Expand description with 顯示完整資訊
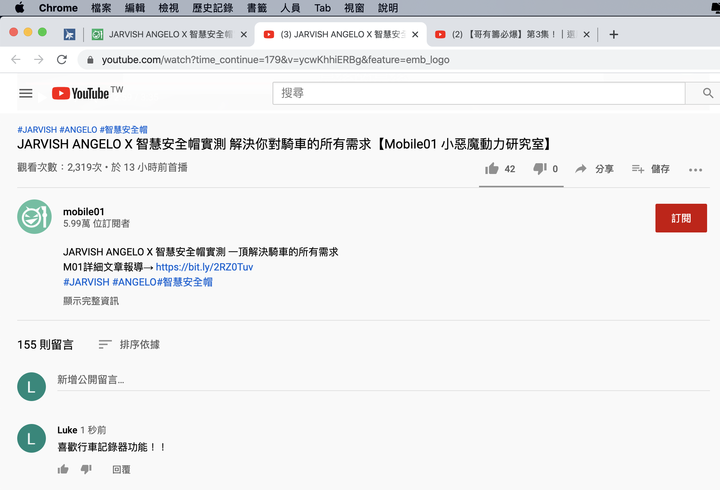This screenshot has height=490, width=720. point(91,301)
